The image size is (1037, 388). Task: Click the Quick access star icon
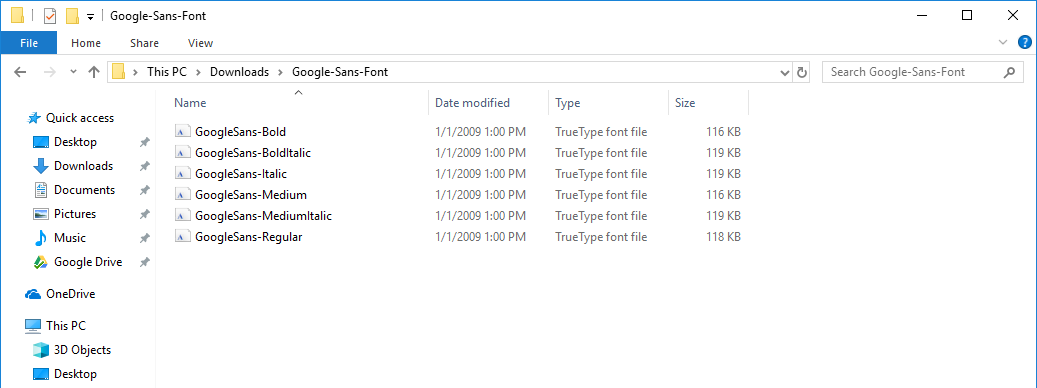(33, 118)
